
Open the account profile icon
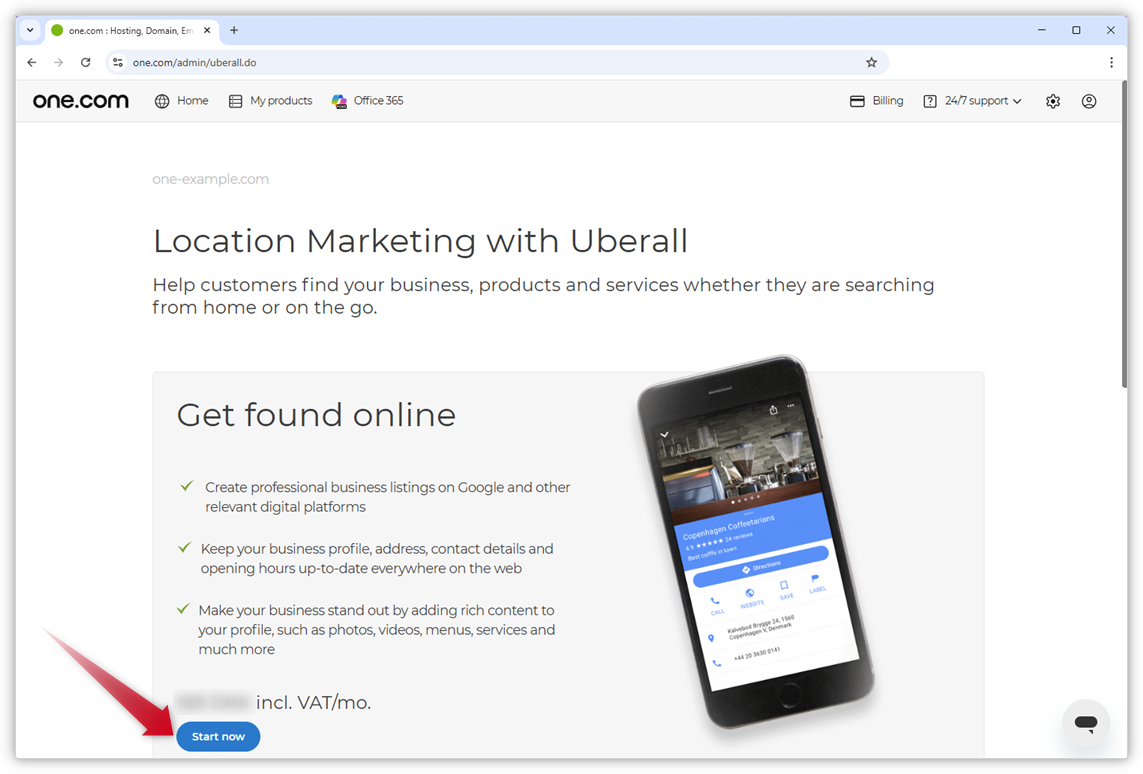click(1088, 100)
